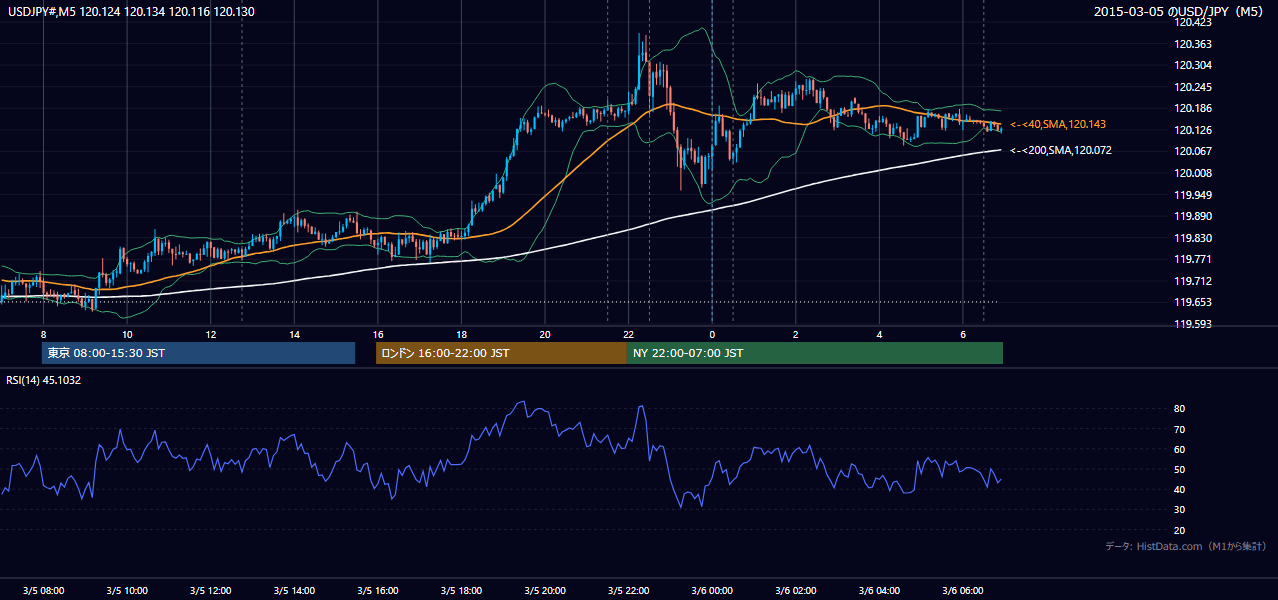This screenshot has height=600, width=1278.
Task: Click the orange 40 SMA label 120.143
Action: coord(1058,124)
